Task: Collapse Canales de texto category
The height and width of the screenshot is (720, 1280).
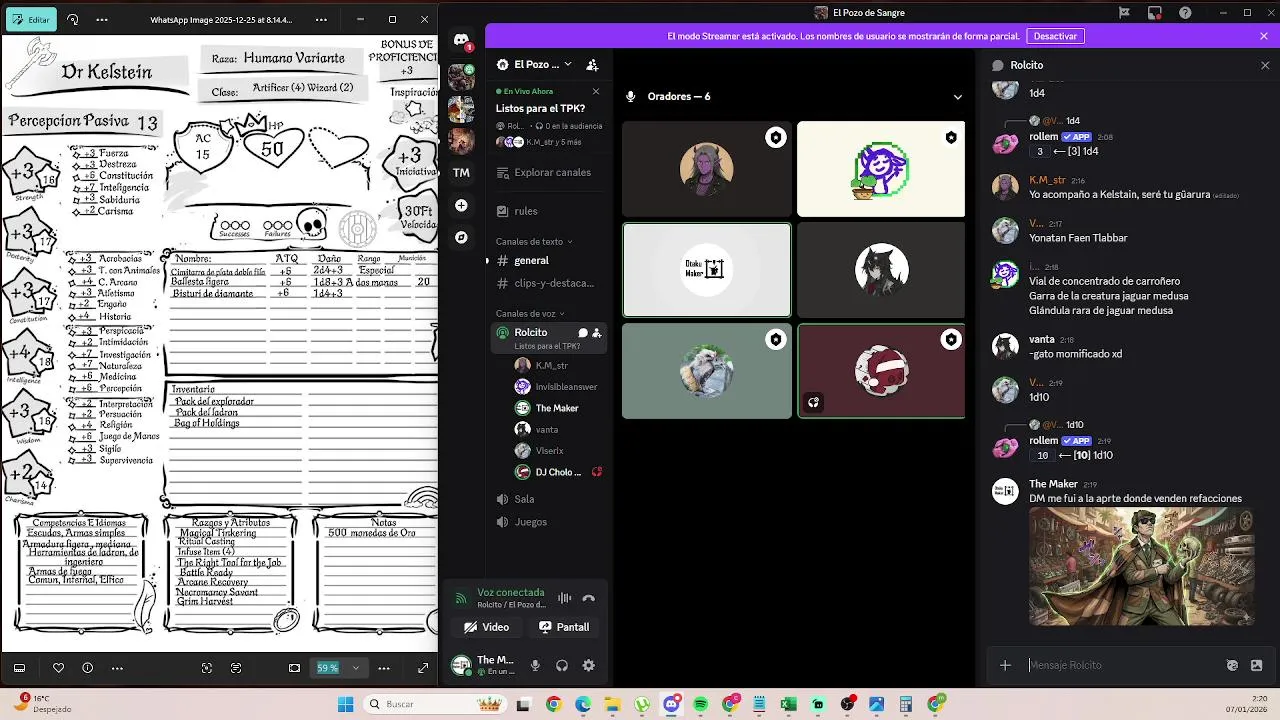Action: (x=535, y=241)
